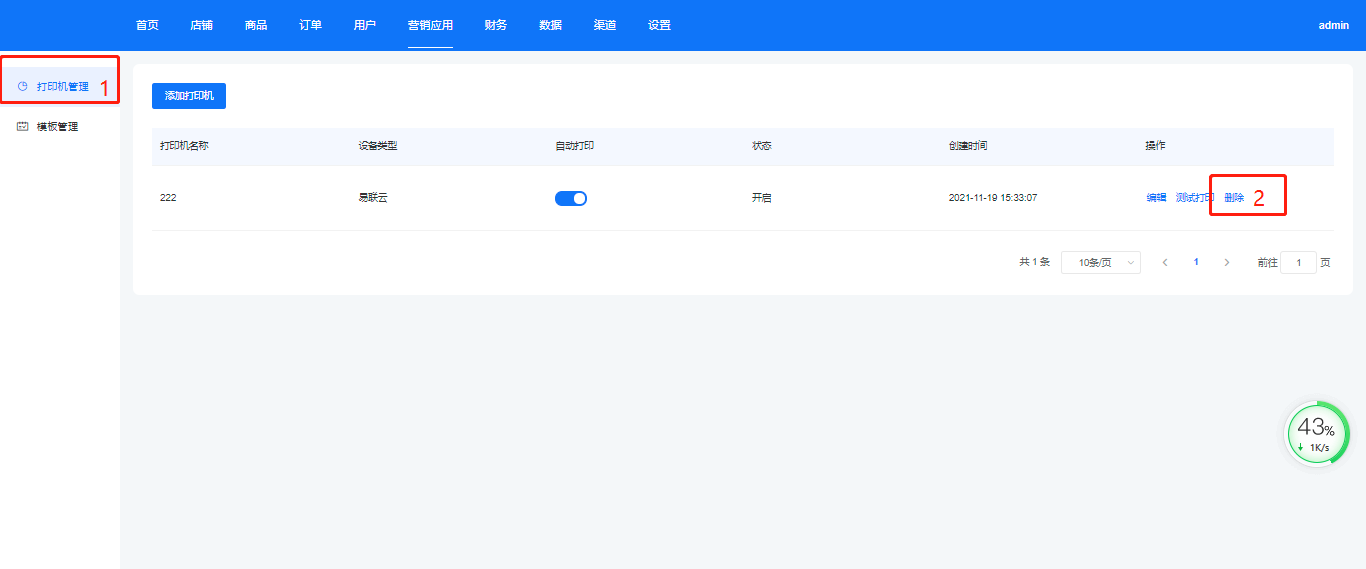Click the go-to-page number input field
Screen dimensions: 1366x569
coord(1298,262)
